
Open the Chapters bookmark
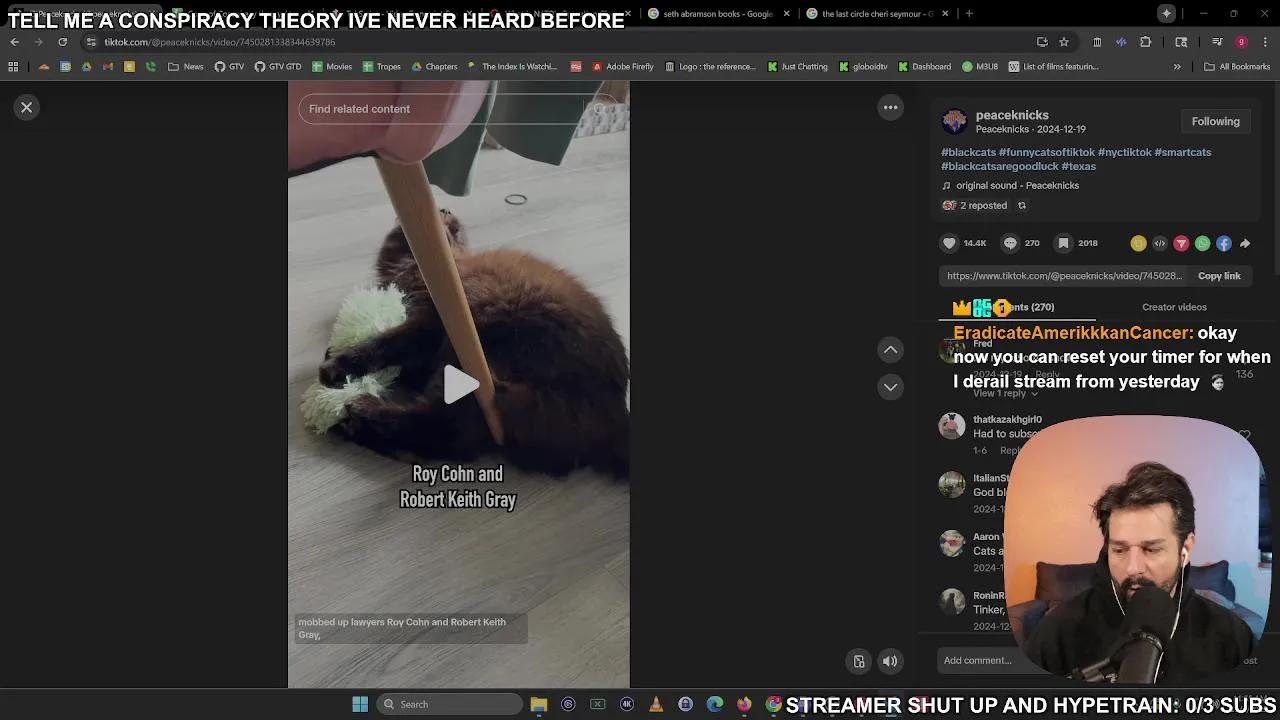pos(435,67)
